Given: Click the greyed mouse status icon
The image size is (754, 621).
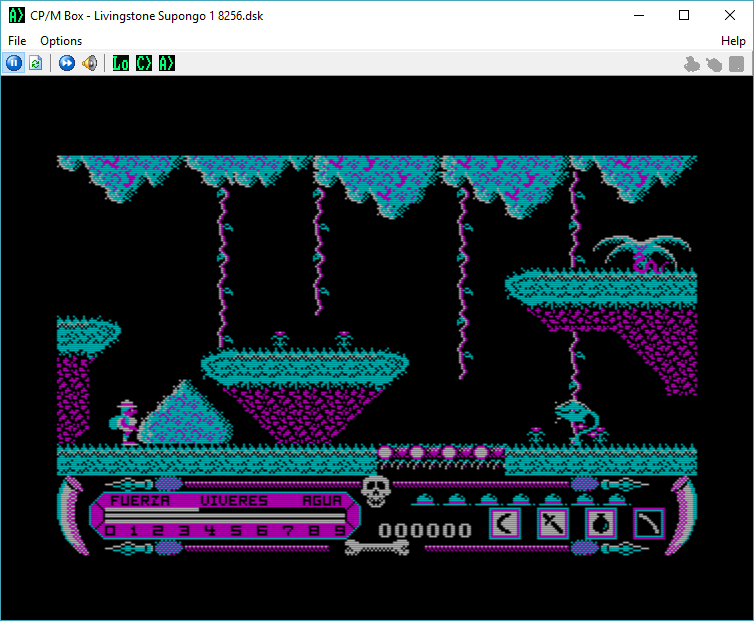Looking at the screenshot, I should pos(714,64).
